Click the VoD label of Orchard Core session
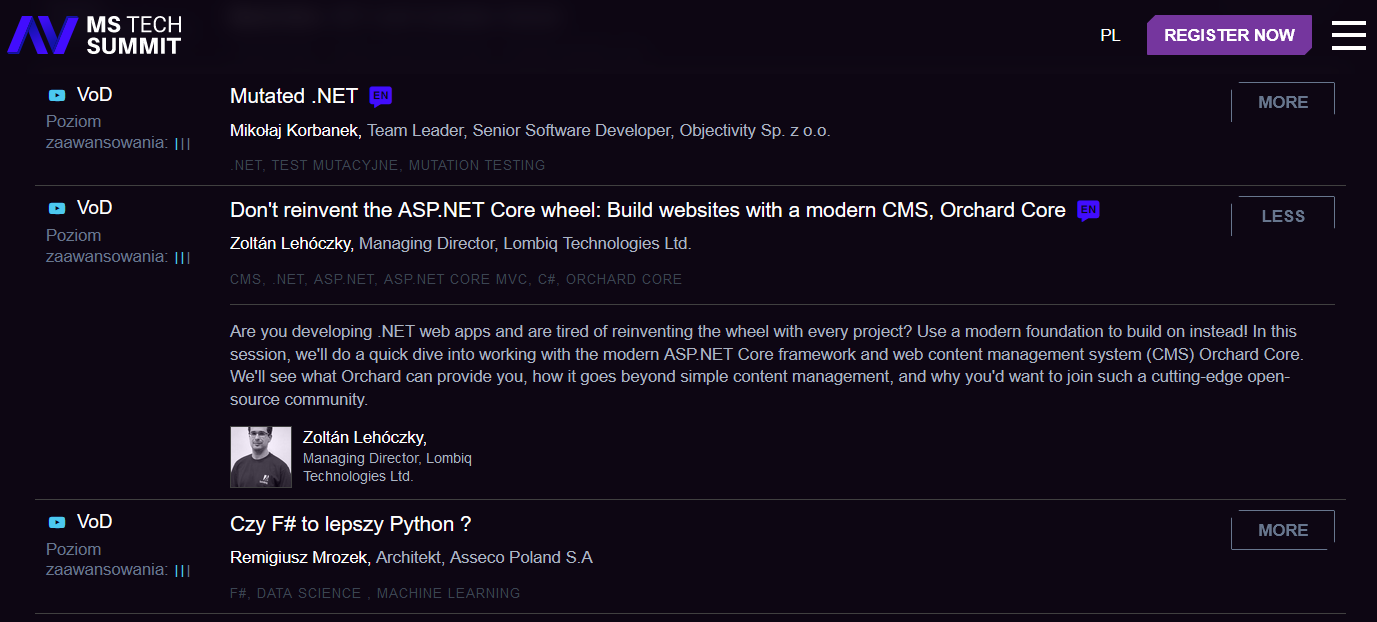 coord(95,208)
